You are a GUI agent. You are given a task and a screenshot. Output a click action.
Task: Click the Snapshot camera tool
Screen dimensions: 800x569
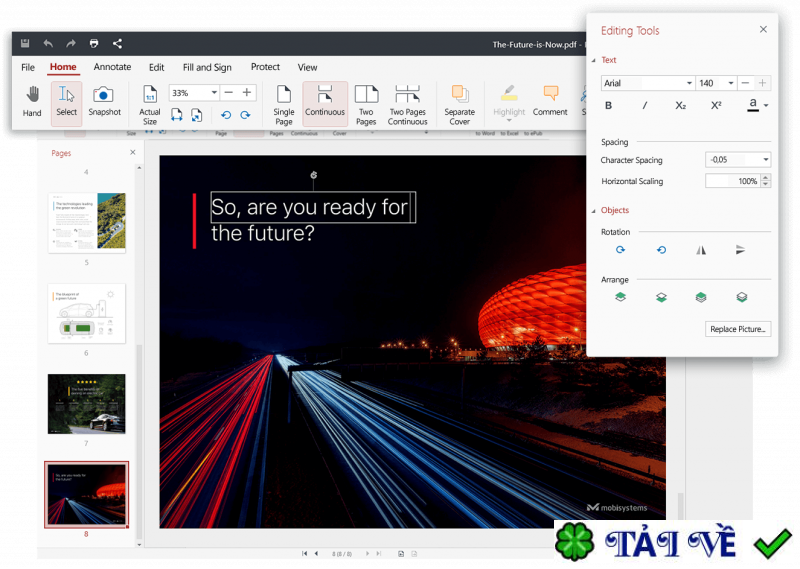[104, 101]
